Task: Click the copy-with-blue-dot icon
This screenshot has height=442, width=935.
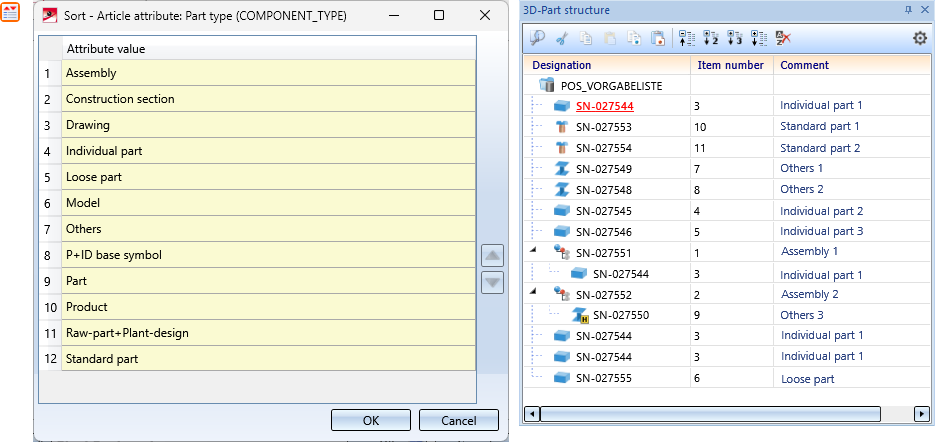Action: (633, 38)
